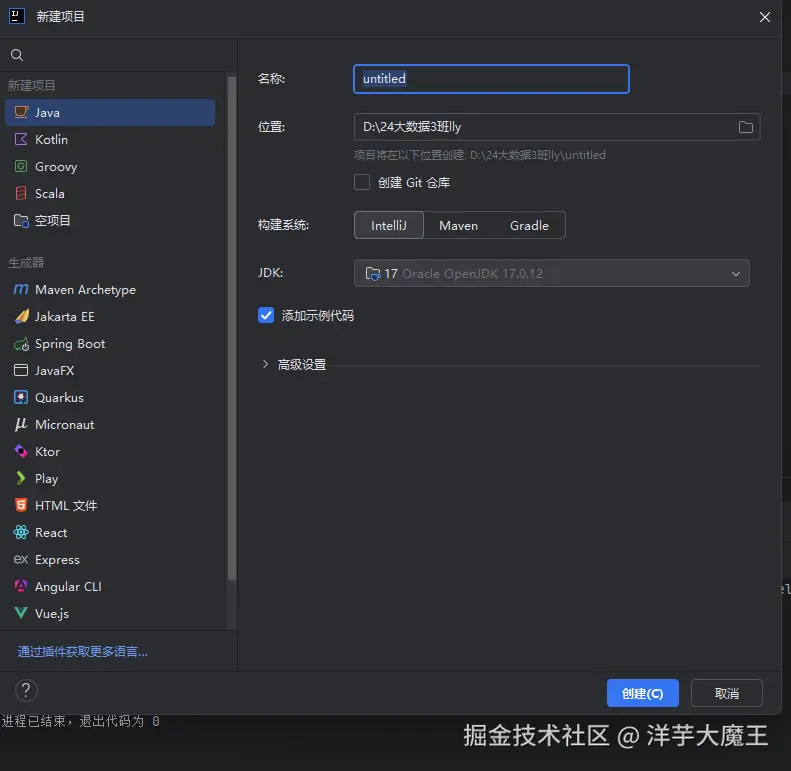
Task: Click the project creation path hint text
Action: pos(479,155)
